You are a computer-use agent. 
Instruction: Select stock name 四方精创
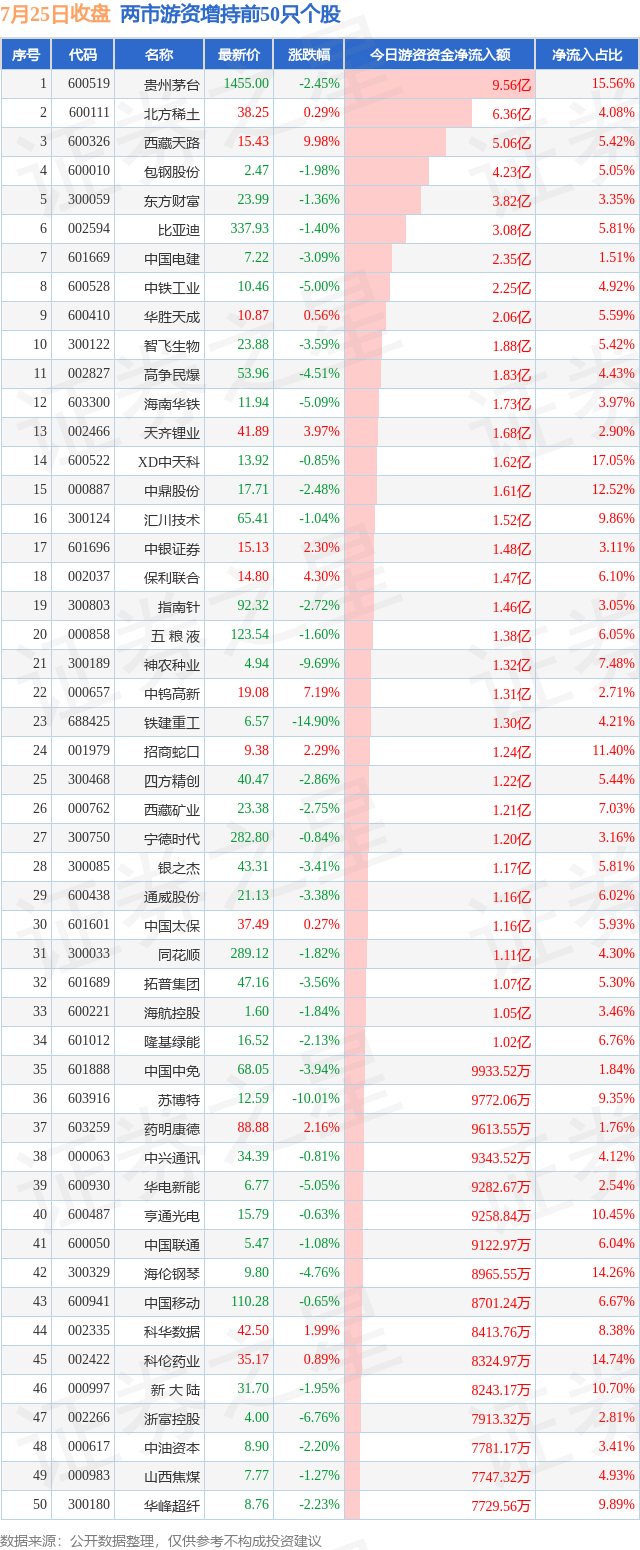pyautogui.click(x=172, y=780)
